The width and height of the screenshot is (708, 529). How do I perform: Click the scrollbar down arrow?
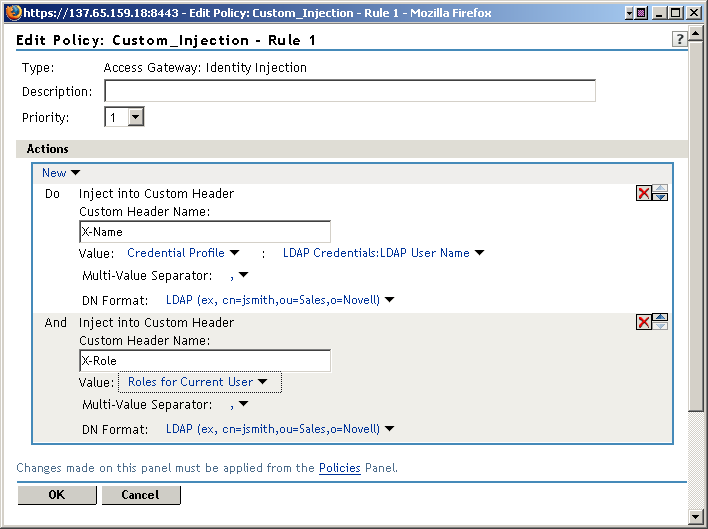[x=697, y=517]
